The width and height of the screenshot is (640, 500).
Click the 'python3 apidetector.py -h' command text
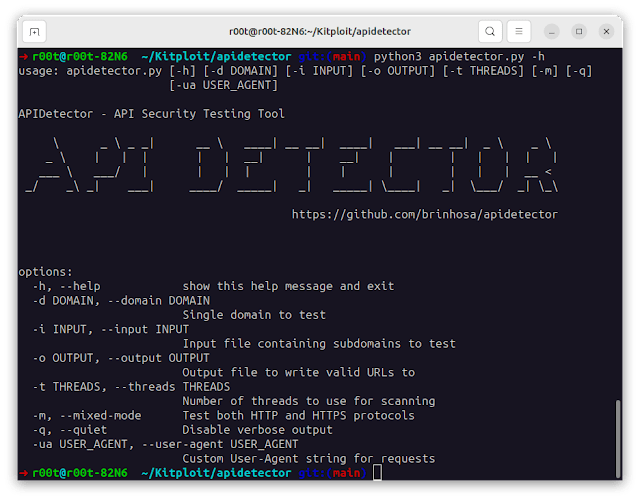click(459, 56)
